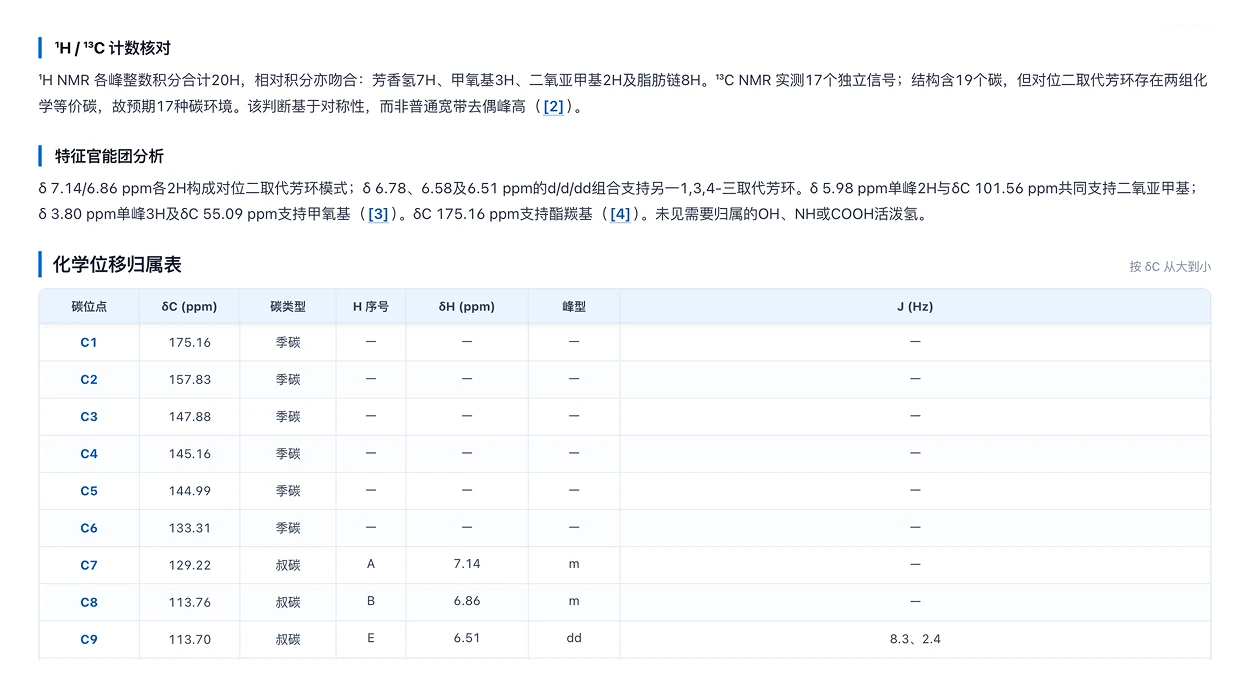Click the δC (ppm) column header
Screen dimensions: 1240x700
(x=189, y=307)
